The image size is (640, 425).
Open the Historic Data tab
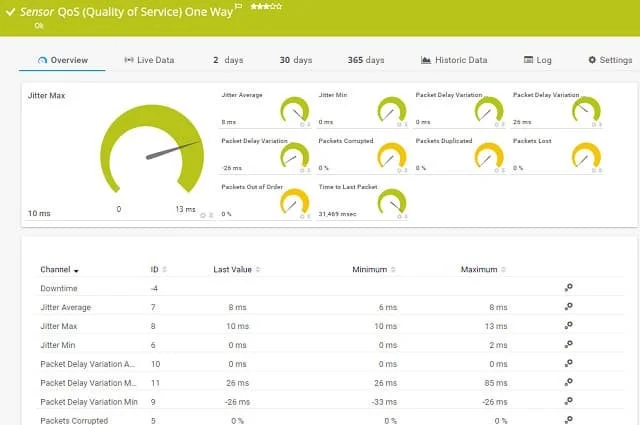[454, 60]
